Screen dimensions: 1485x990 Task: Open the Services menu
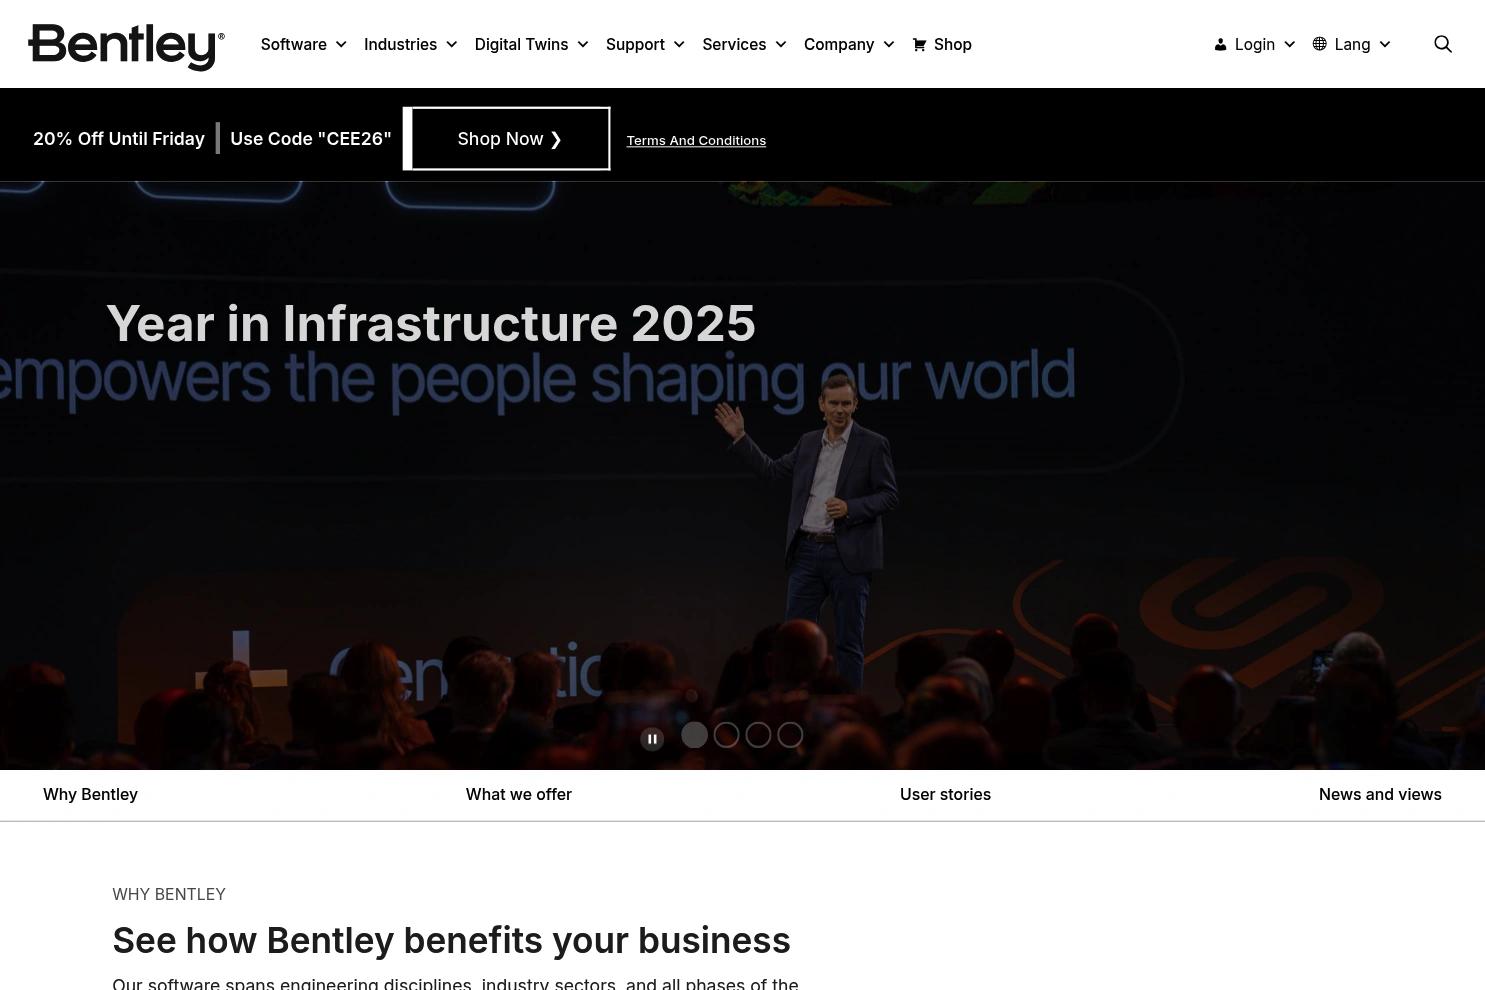pos(734,44)
